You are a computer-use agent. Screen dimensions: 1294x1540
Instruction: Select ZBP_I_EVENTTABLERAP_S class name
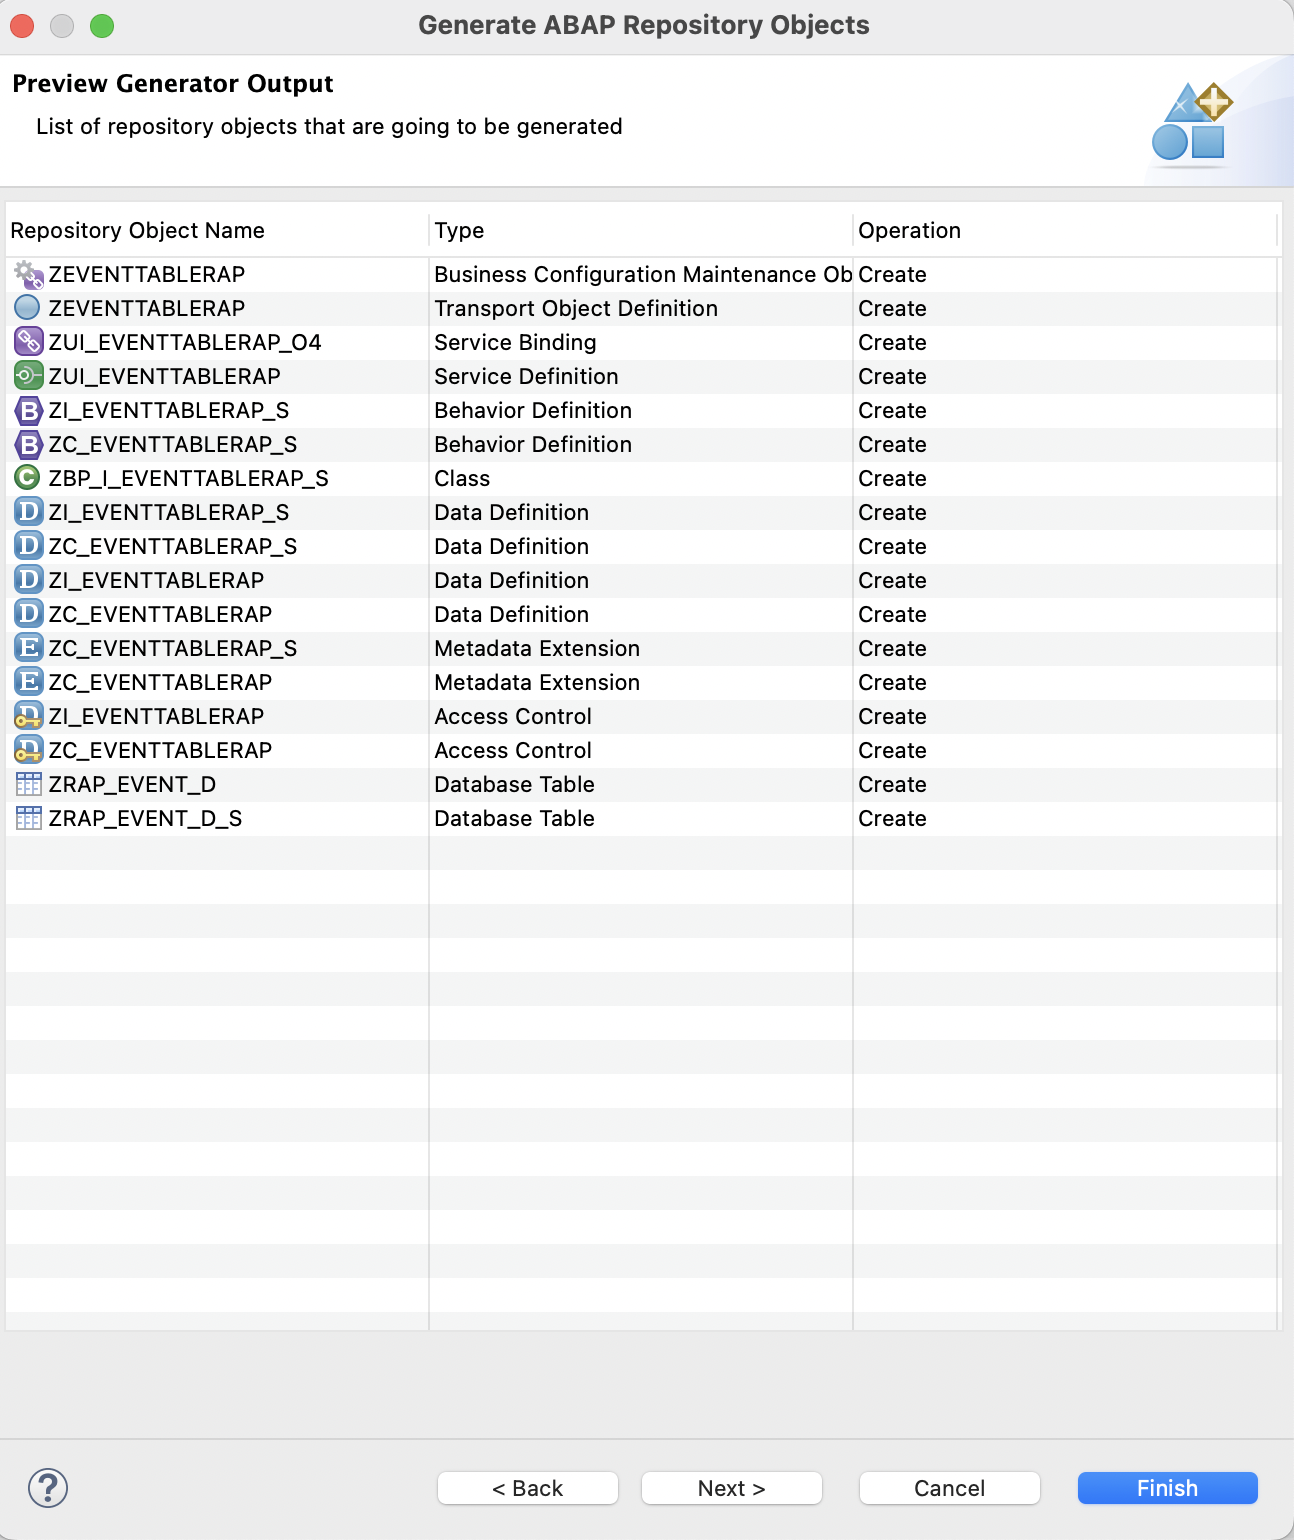click(188, 478)
